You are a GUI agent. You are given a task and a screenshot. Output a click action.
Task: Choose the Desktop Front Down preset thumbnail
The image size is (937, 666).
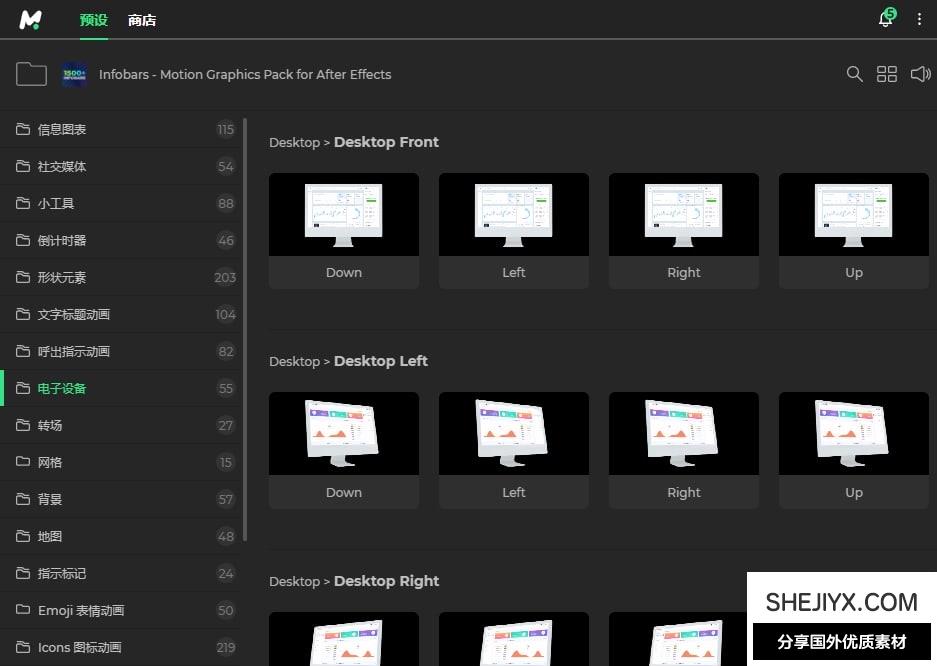344,215
